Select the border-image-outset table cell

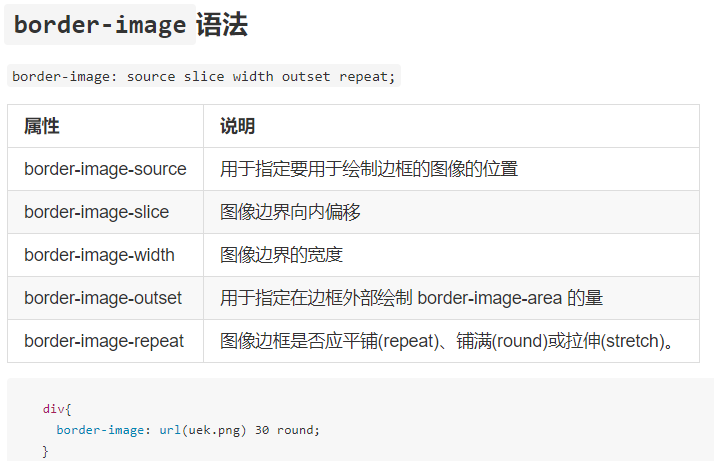(105, 298)
